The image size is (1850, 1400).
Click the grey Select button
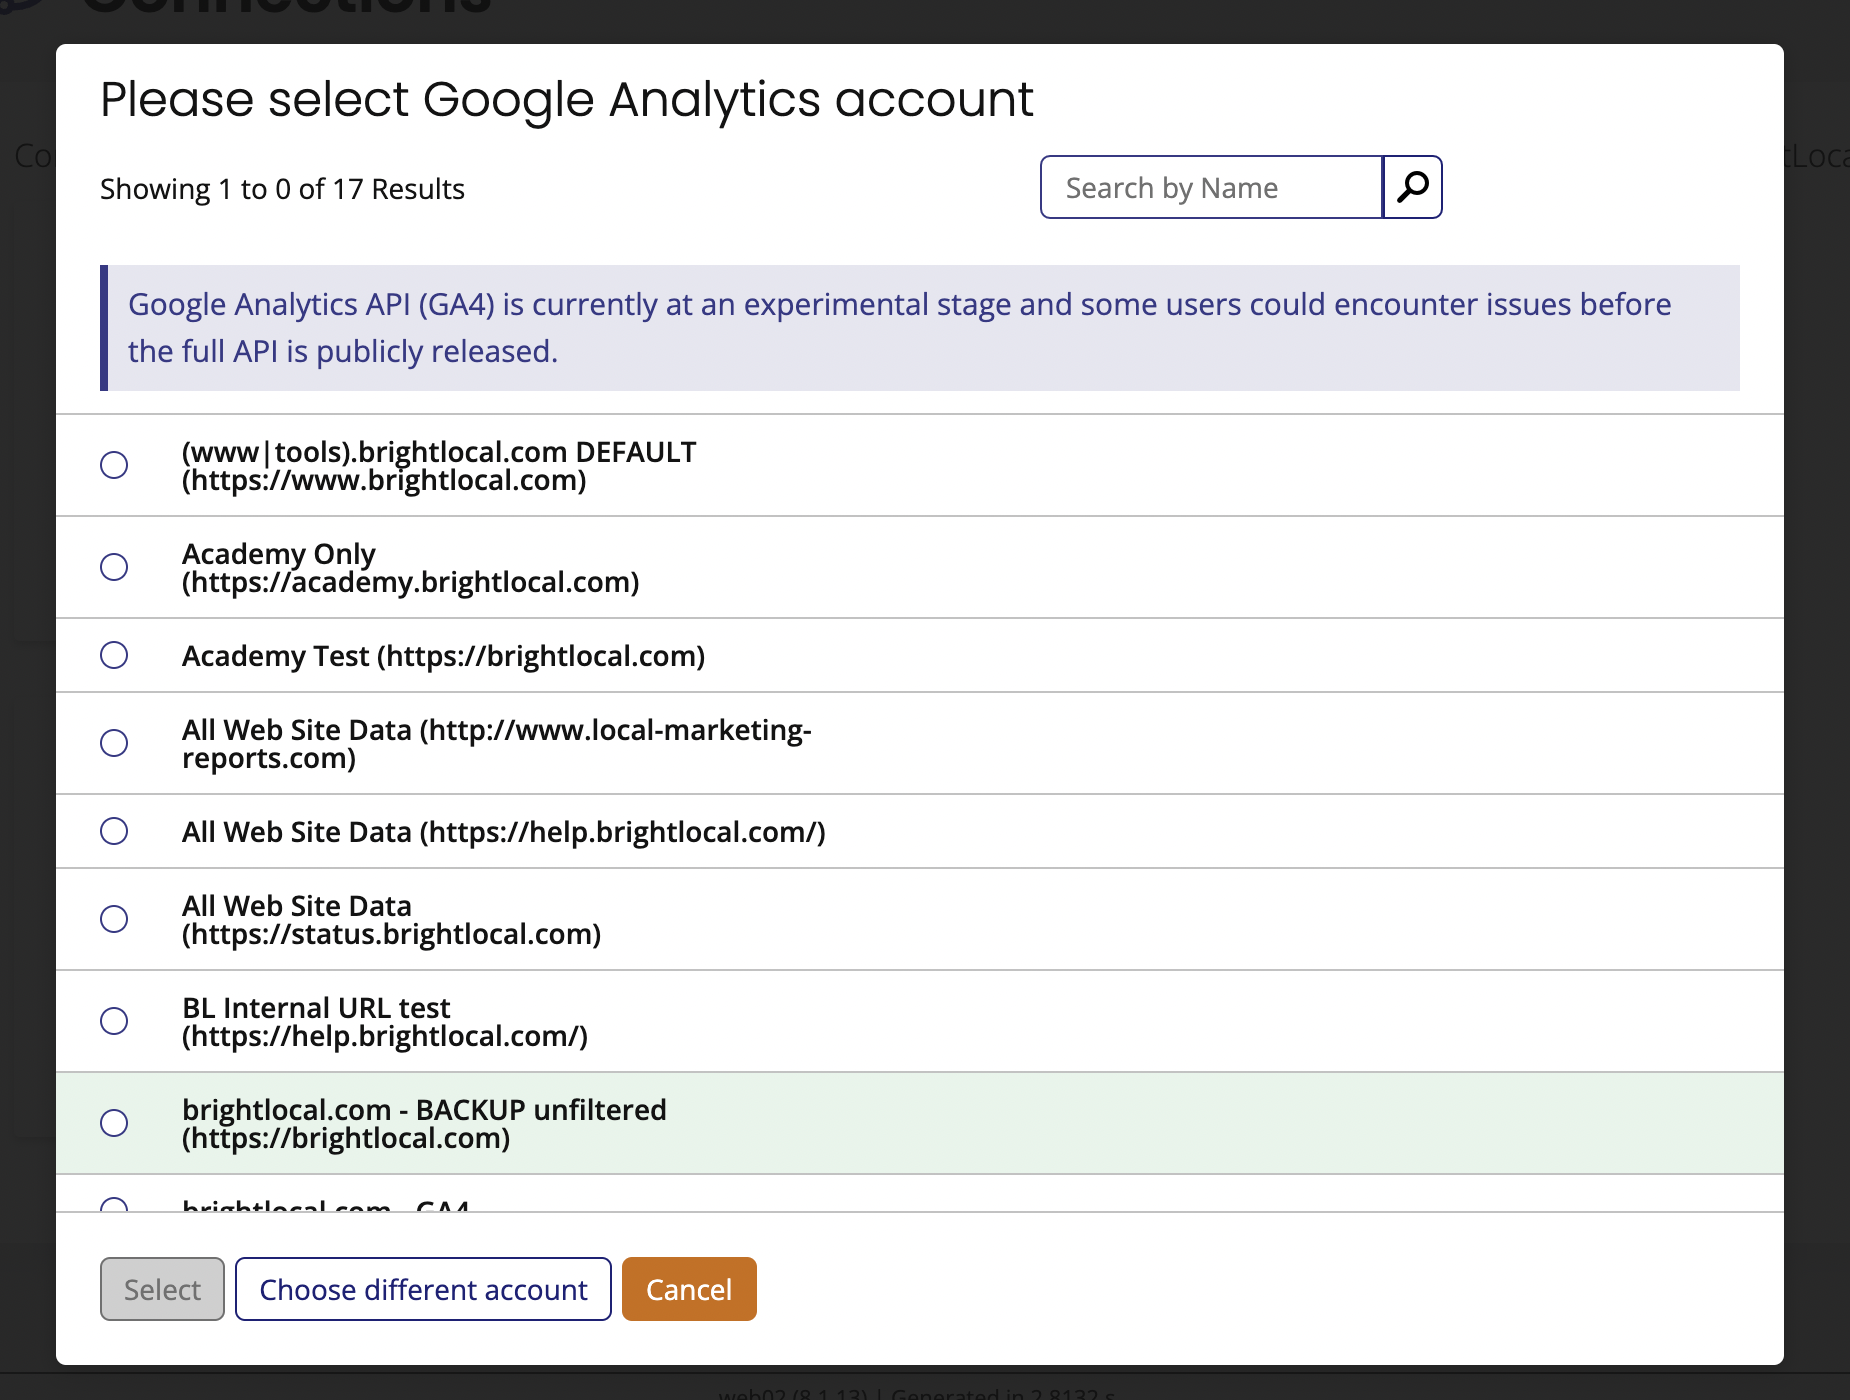click(x=162, y=1289)
